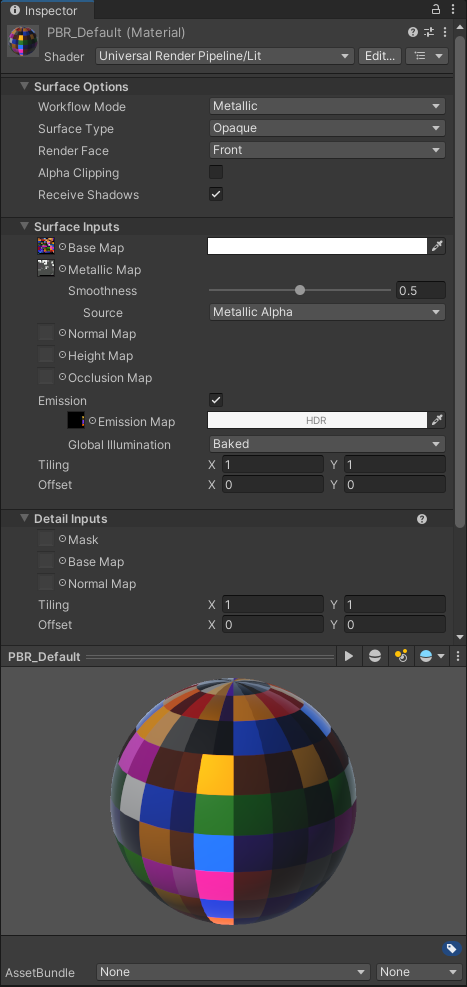The height and width of the screenshot is (987, 467).
Task: Click the Emission Map texture thumbnail
Action: [76, 420]
